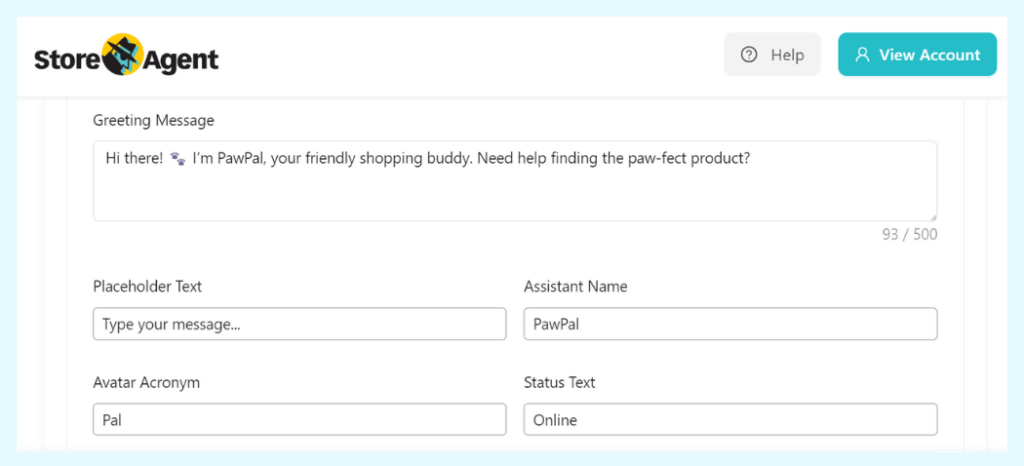The height and width of the screenshot is (466, 1024).
Task: Grab the Greeting Message textarea resize handle
Action: click(x=932, y=215)
